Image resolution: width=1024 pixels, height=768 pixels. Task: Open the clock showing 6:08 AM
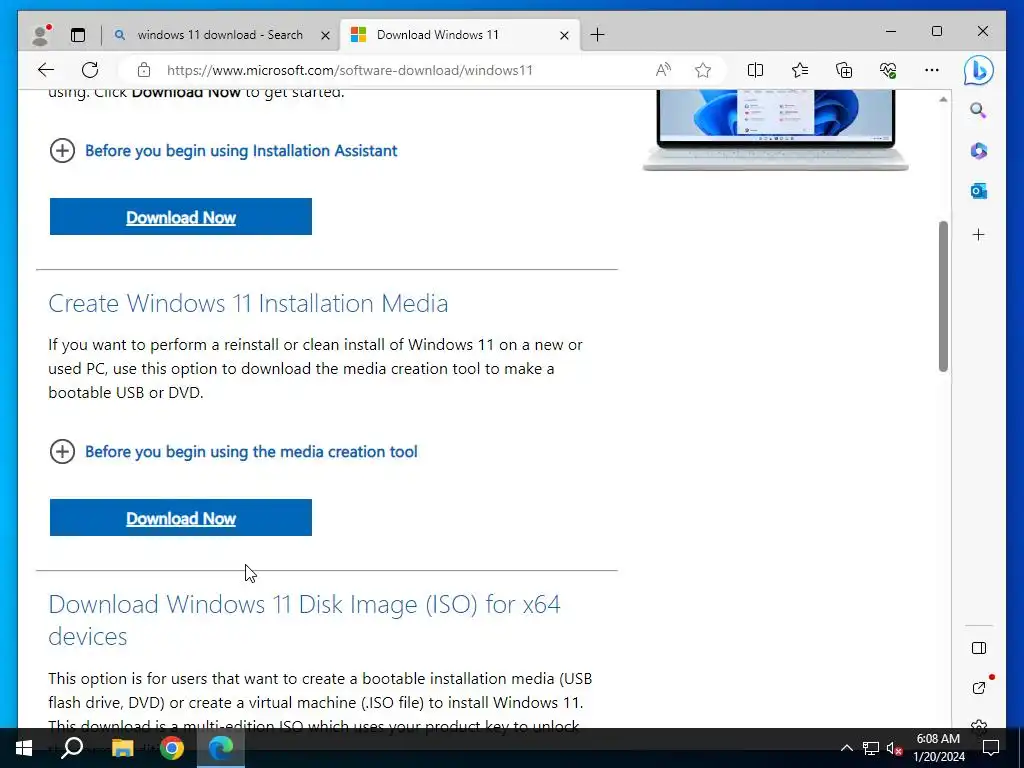(x=938, y=748)
